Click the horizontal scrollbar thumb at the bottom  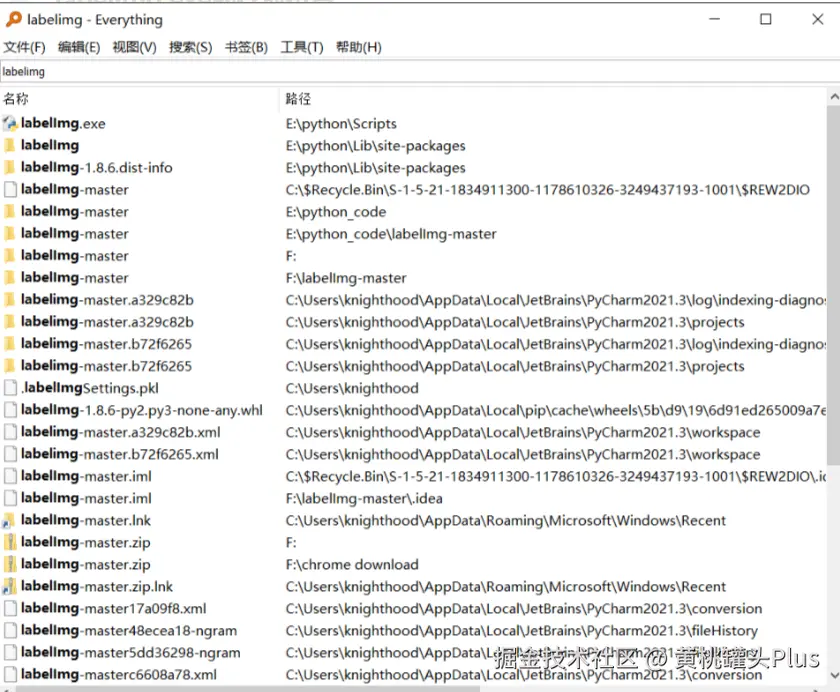point(248,689)
